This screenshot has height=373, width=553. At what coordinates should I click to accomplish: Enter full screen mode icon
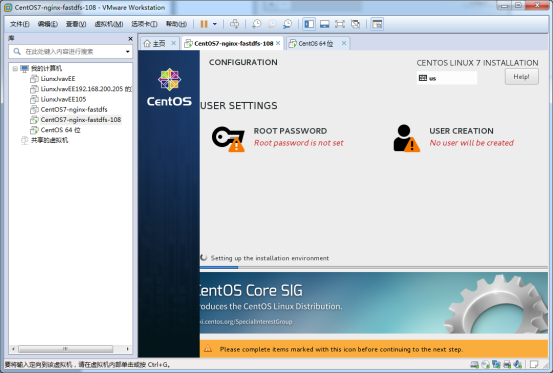pos(340,24)
